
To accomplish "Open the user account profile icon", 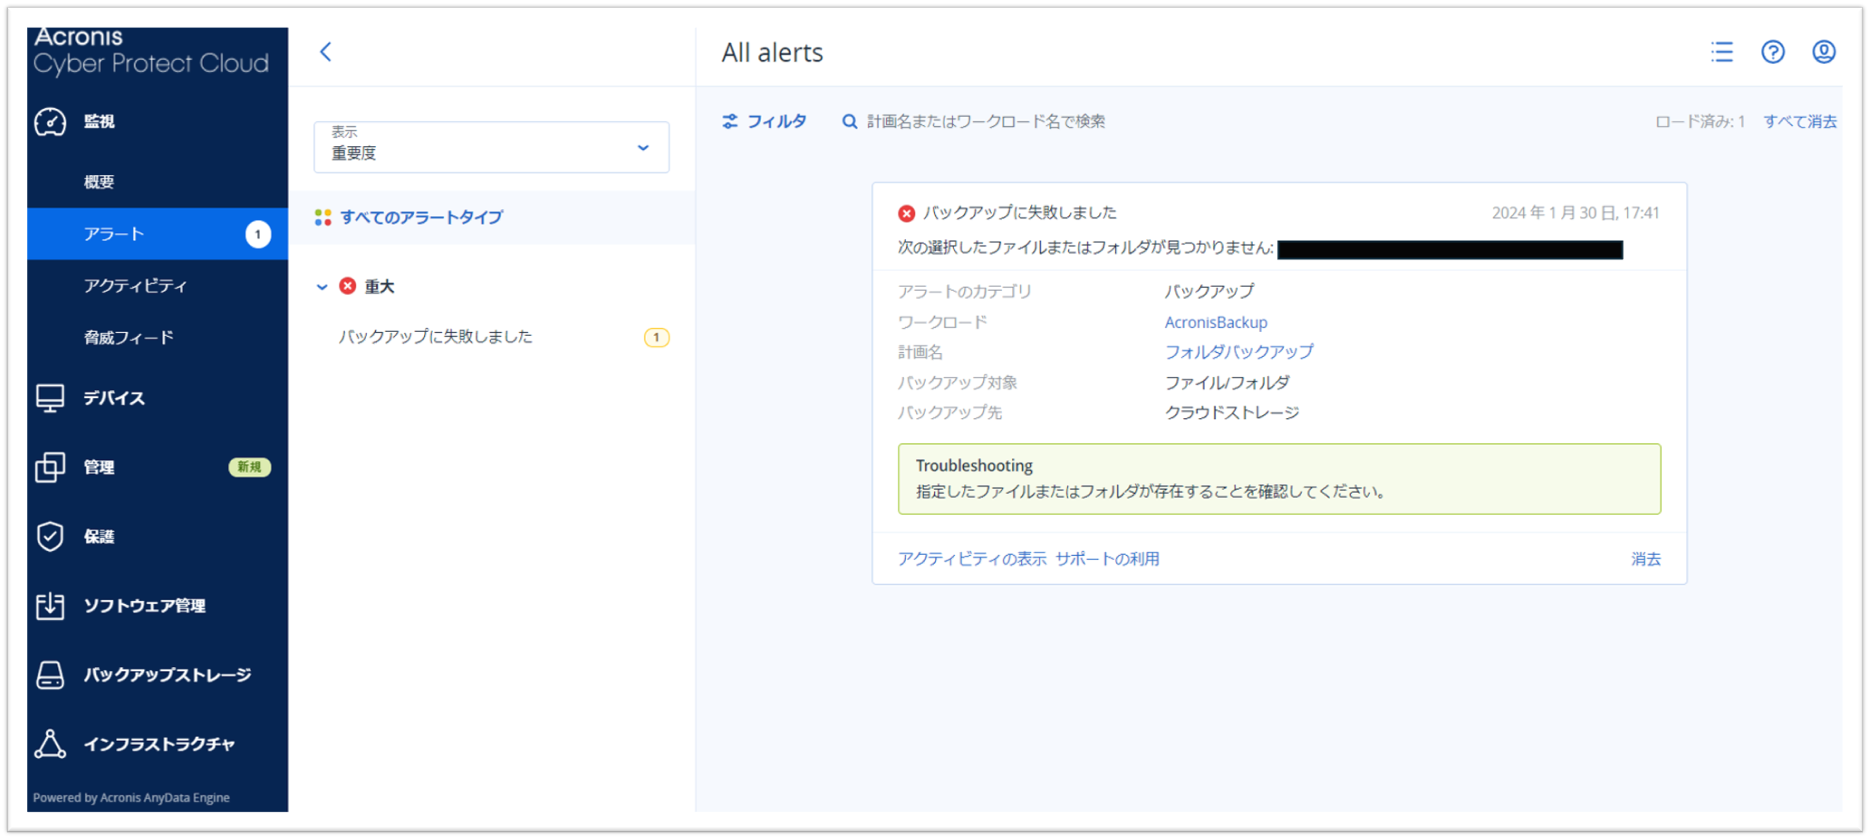I will click(1823, 52).
